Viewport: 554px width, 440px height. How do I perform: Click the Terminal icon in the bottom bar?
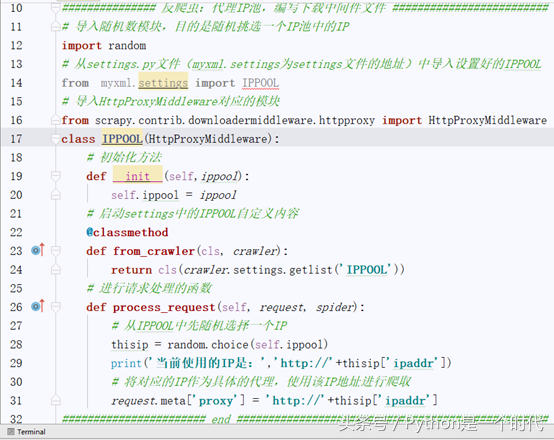[x=11, y=432]
